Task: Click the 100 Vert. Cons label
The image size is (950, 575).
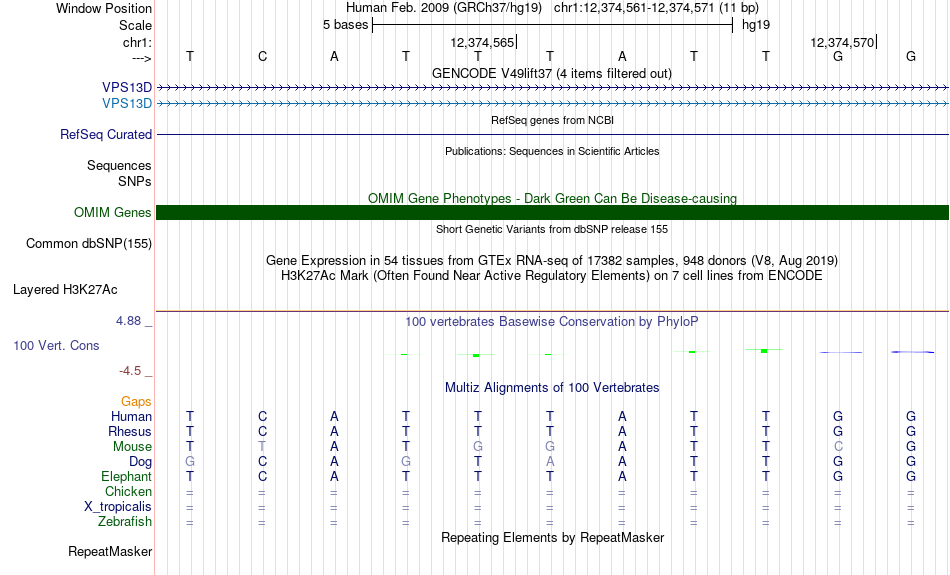Action: tap(56, 345)
